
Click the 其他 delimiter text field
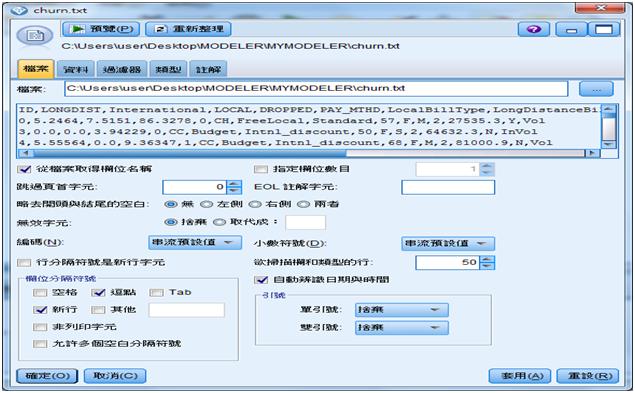pos(186,310)
